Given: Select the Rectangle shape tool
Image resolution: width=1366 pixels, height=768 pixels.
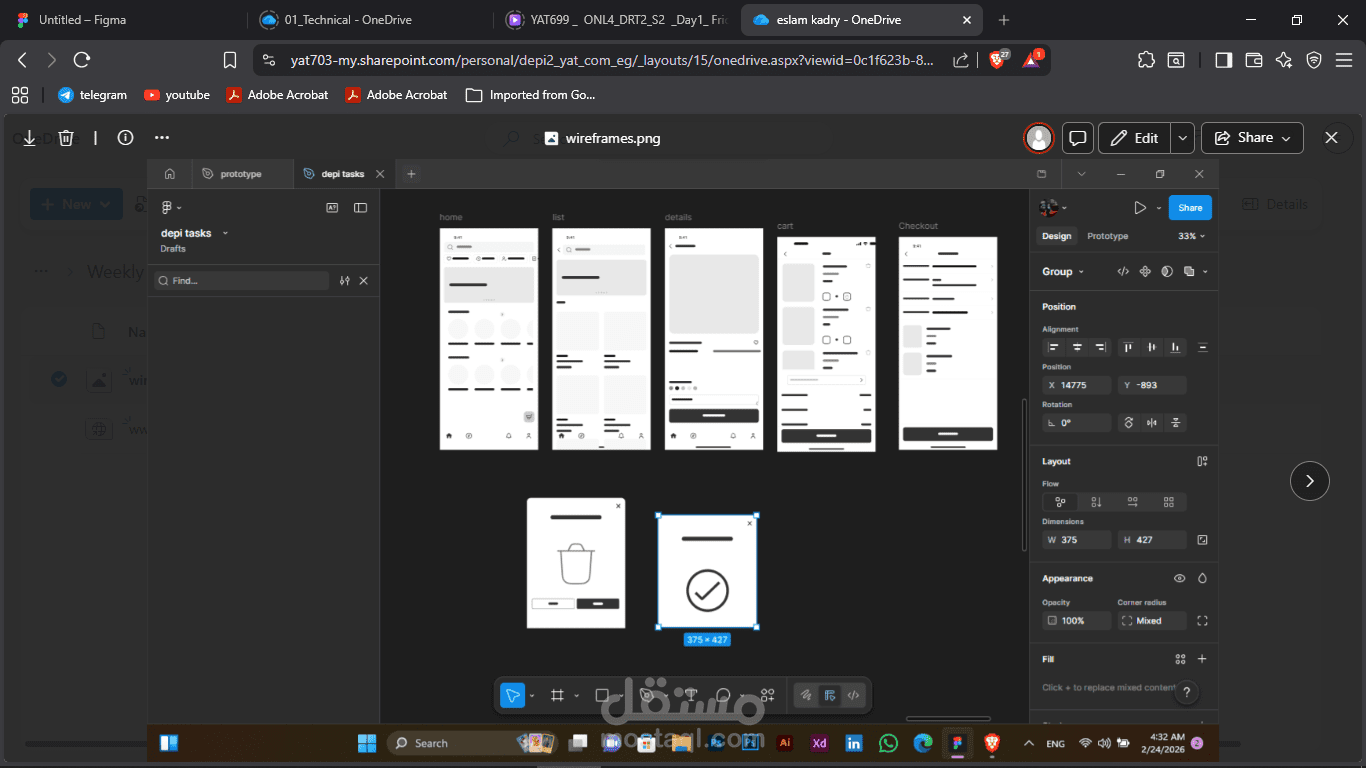Looking at the screenshot, I should click(x=601, y=695).
